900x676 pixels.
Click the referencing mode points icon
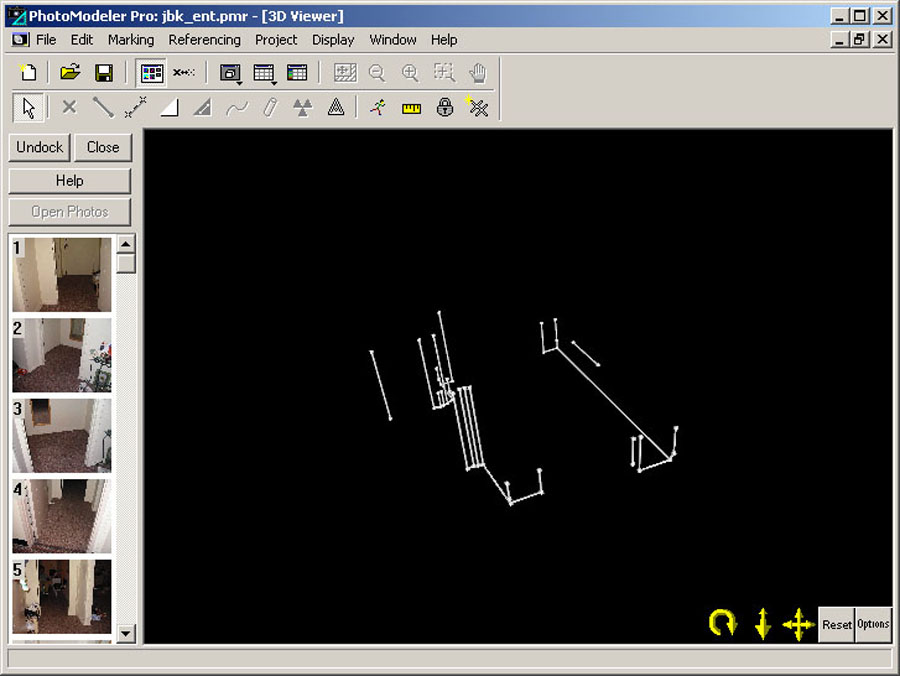(184, 72)
